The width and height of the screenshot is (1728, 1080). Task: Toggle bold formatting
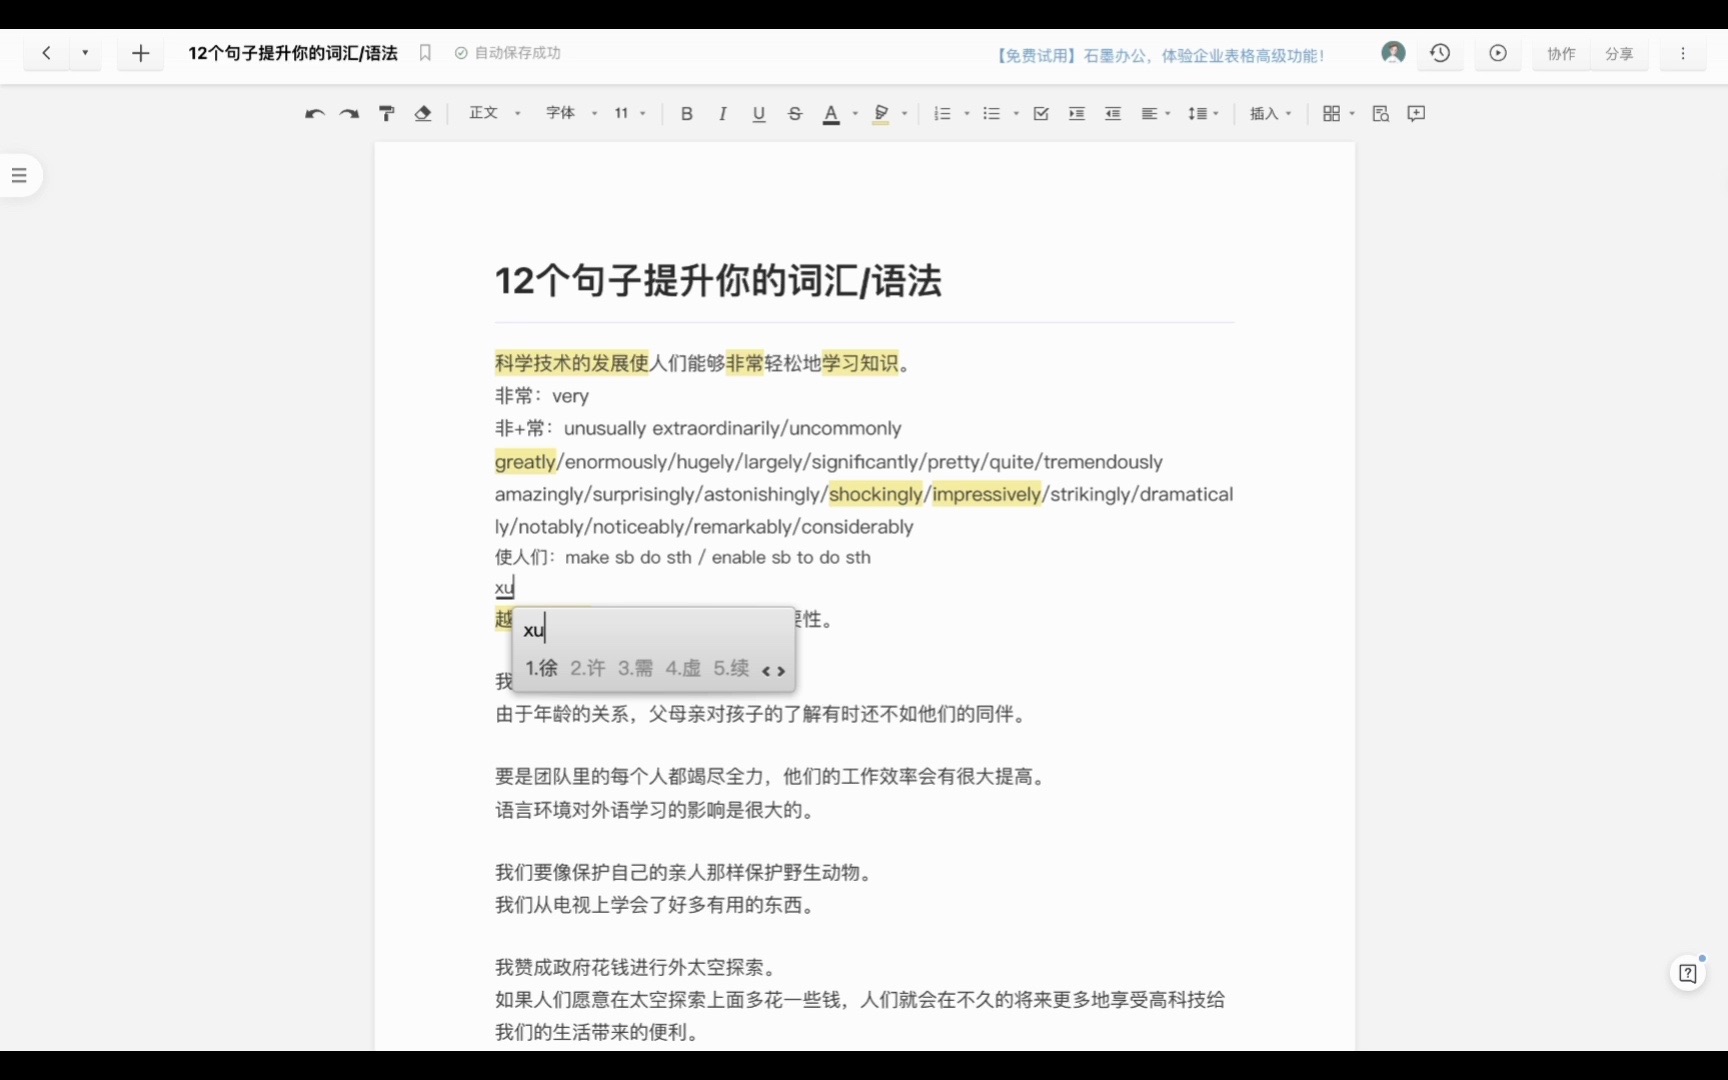click(686, 114)
